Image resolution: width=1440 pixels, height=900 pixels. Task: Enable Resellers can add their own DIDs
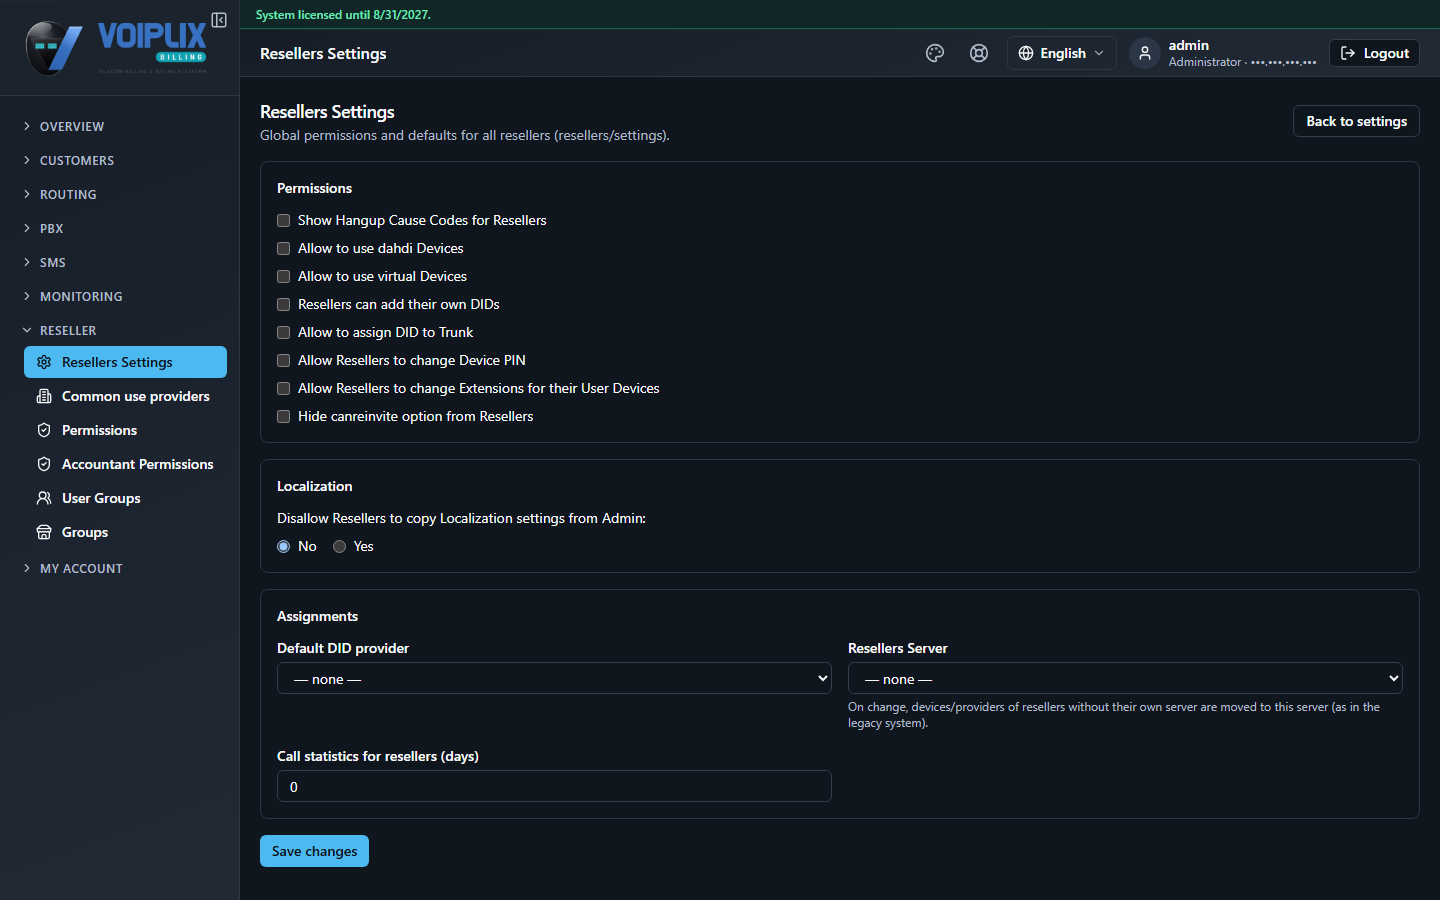click(x=284, y=304)
